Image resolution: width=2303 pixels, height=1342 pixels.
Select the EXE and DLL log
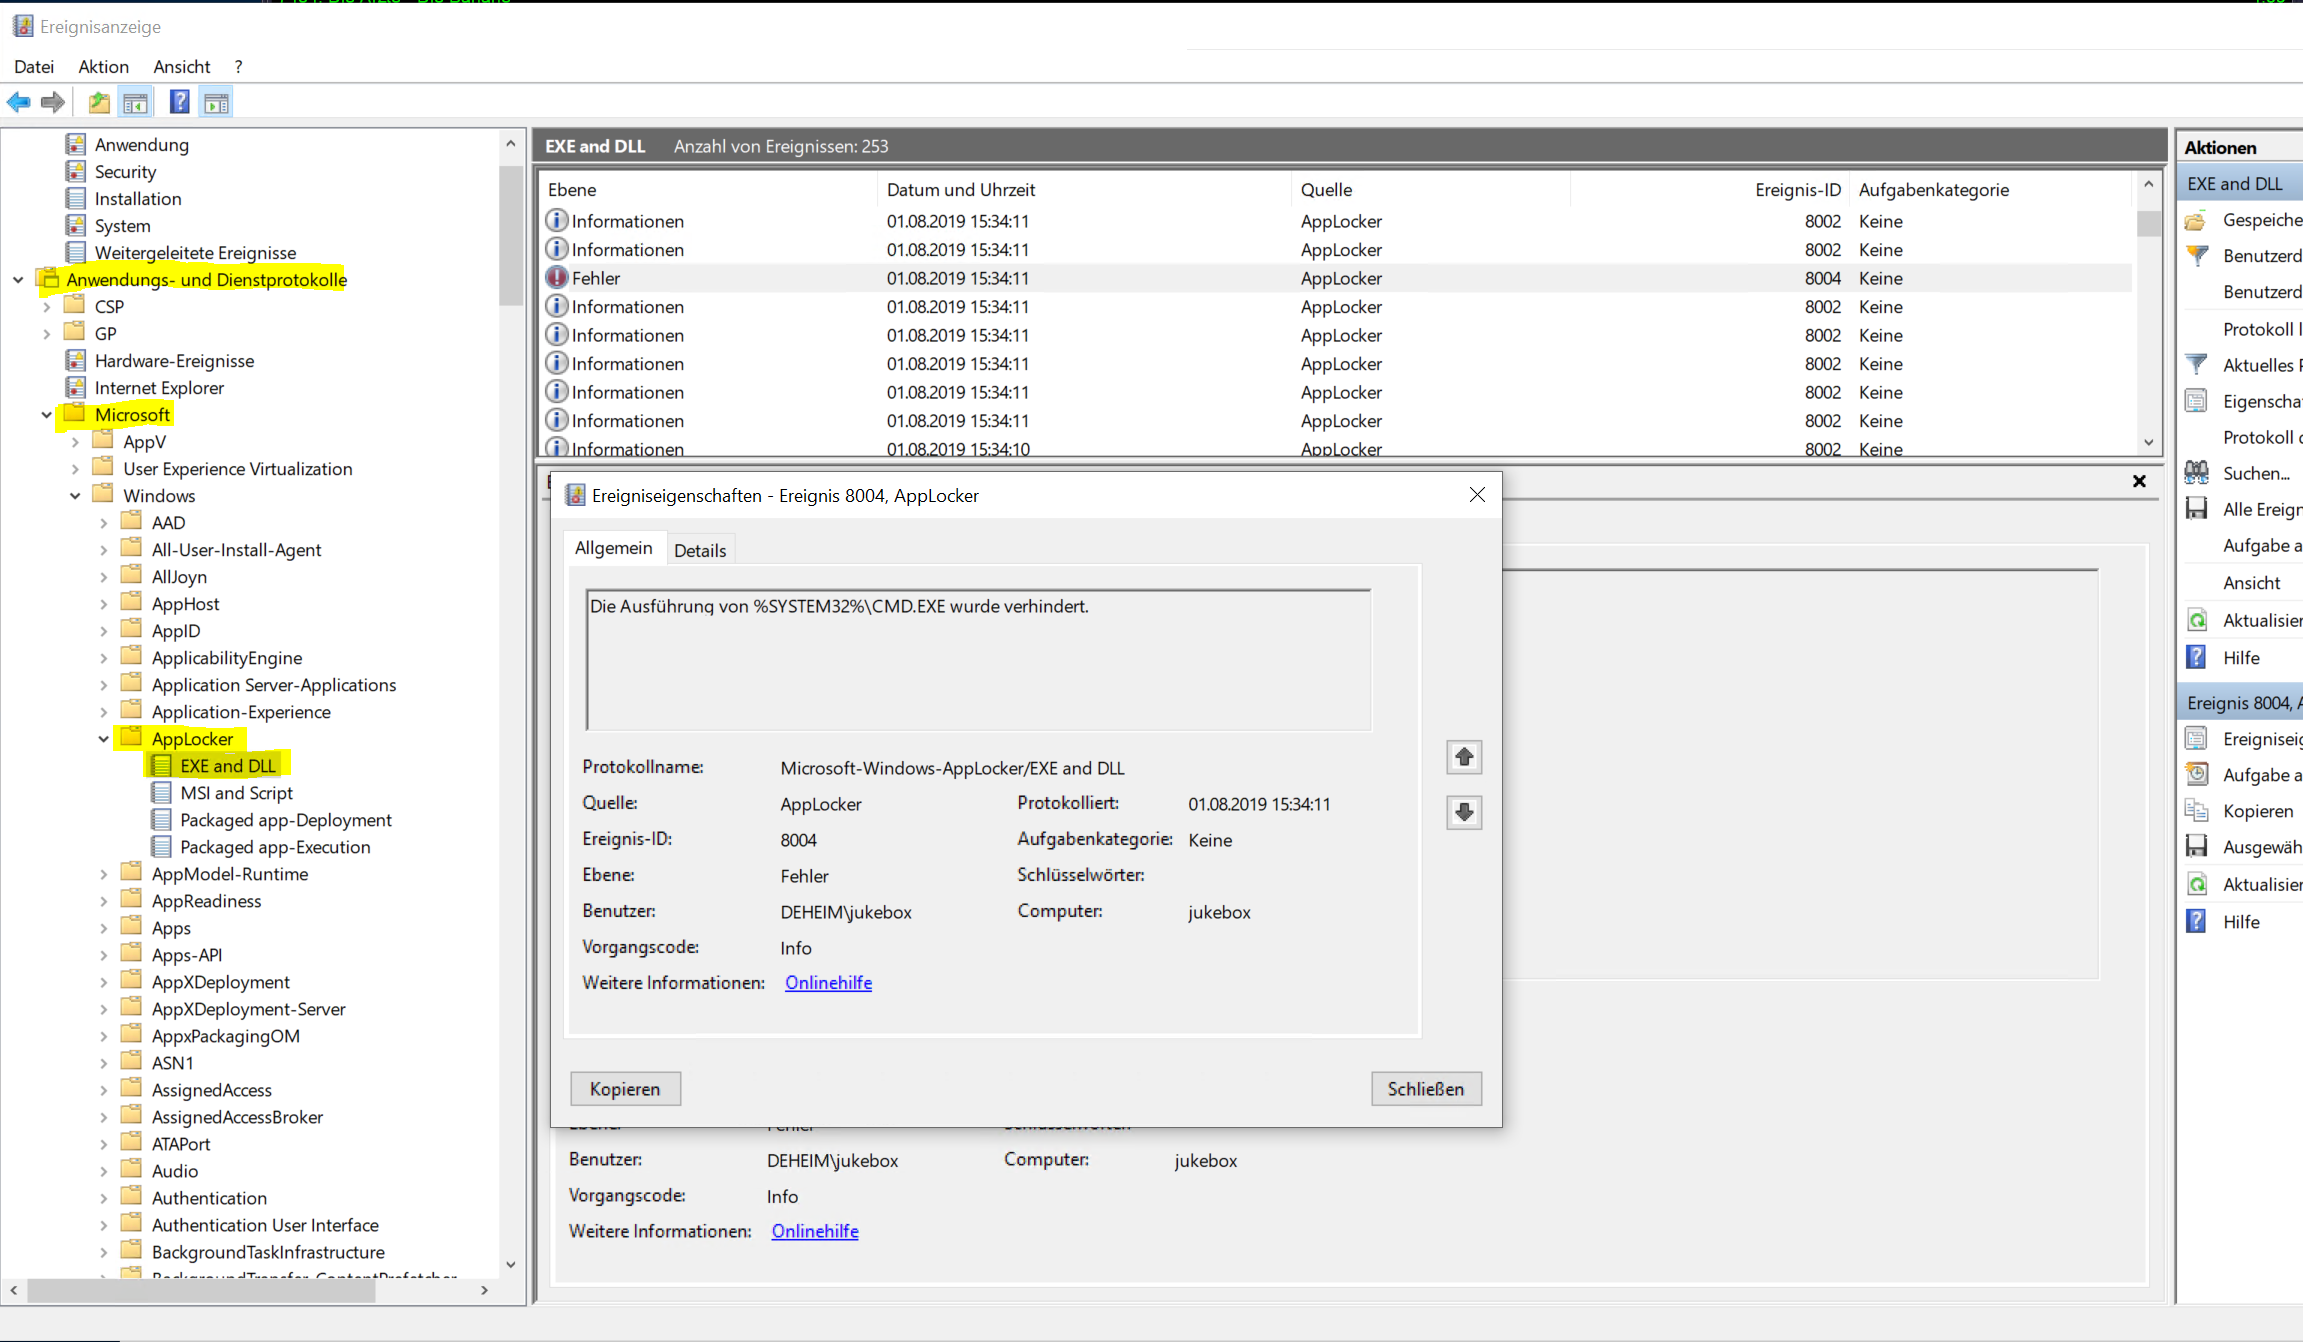click(x=227, y=766)
